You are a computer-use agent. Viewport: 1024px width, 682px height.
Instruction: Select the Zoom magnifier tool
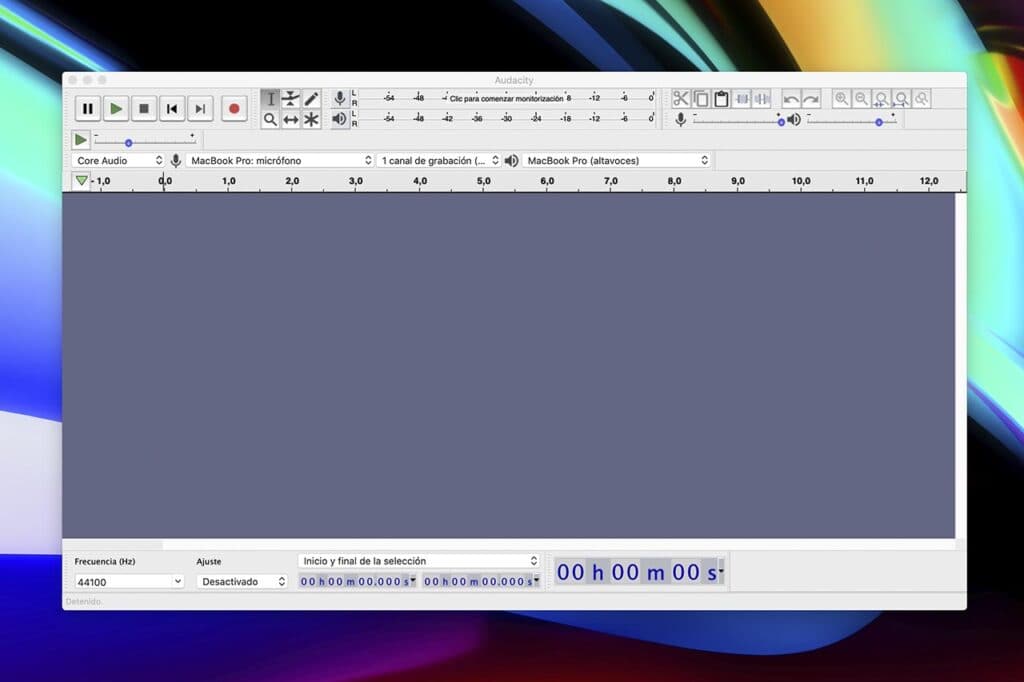[270, 120]
